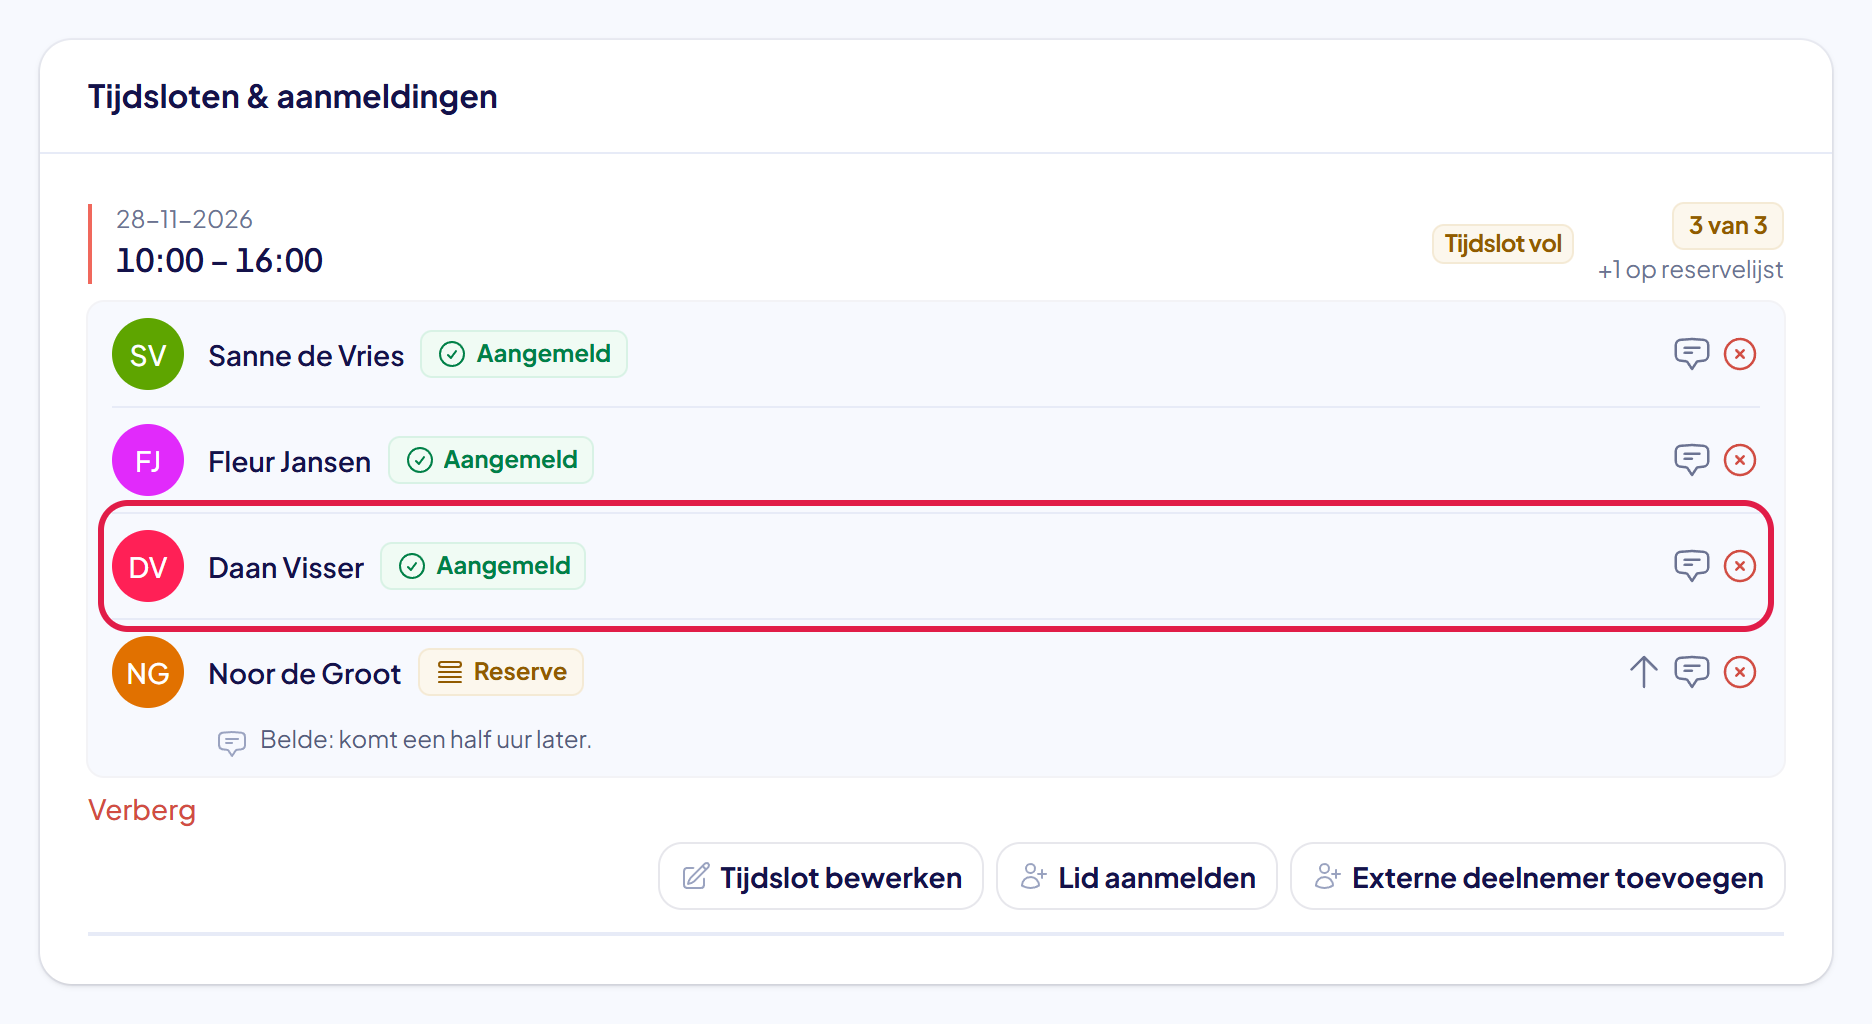Select the name Sanne de Vries
Image resolution: width=1872 pixels, height=1024 pixels.
point(306,356)
